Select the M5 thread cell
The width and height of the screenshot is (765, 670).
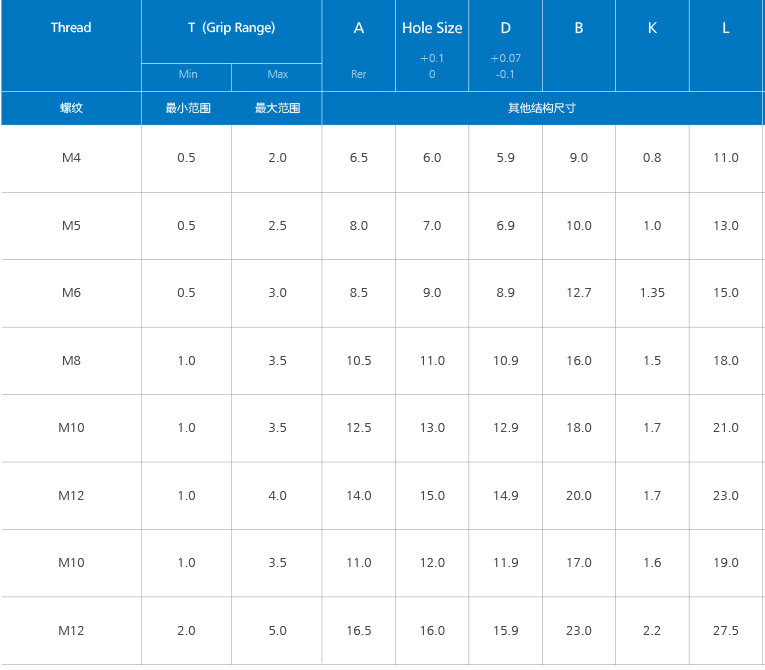tap(71, 226)
